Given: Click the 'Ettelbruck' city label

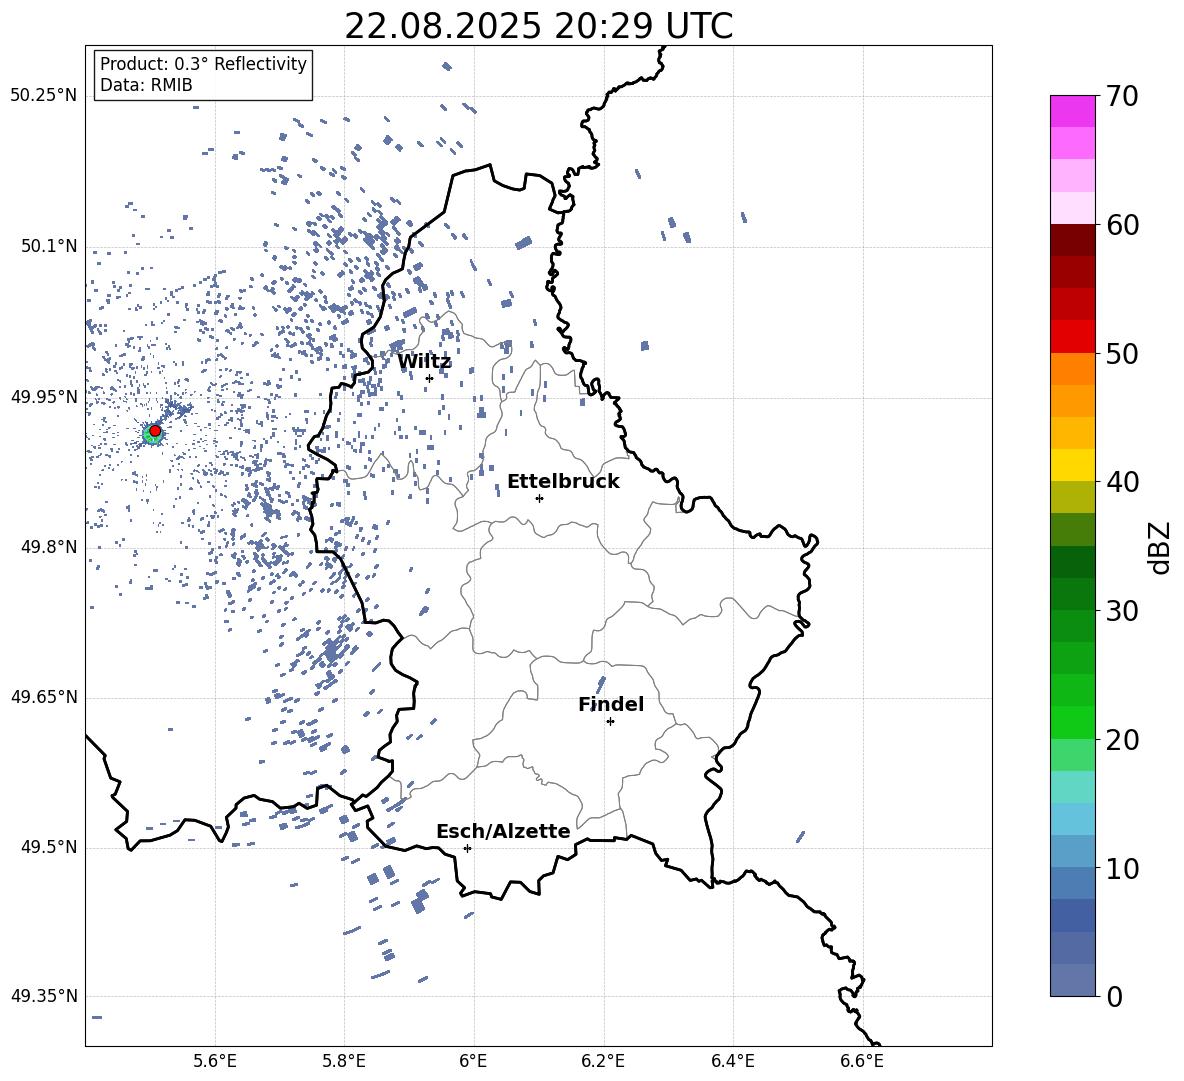Looking at the screenshot, I should [563, 482].
